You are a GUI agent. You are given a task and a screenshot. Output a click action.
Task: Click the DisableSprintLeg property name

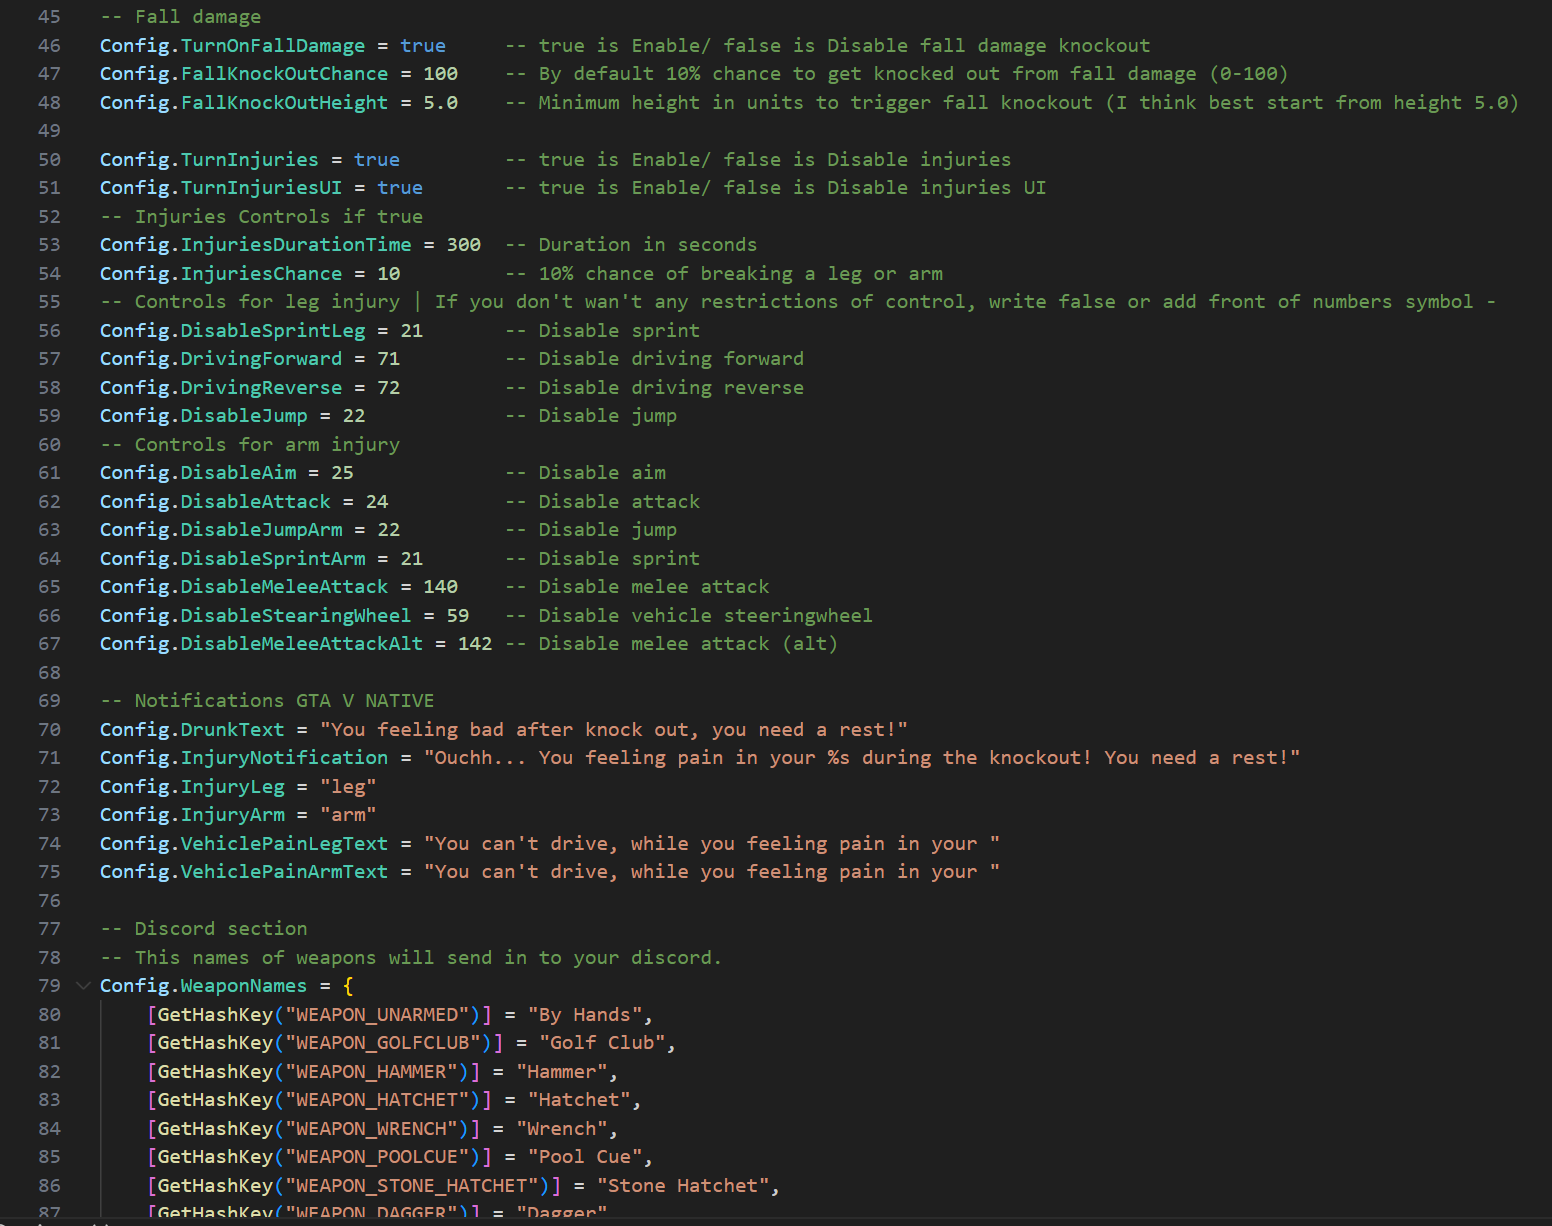click(272, 331)
